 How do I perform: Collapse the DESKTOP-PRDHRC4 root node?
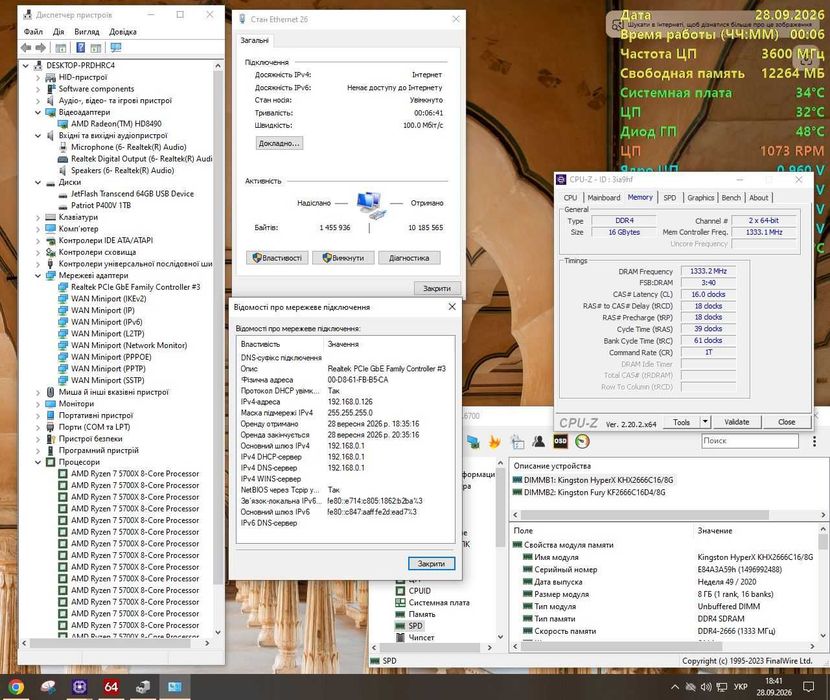tap(25, 65)
